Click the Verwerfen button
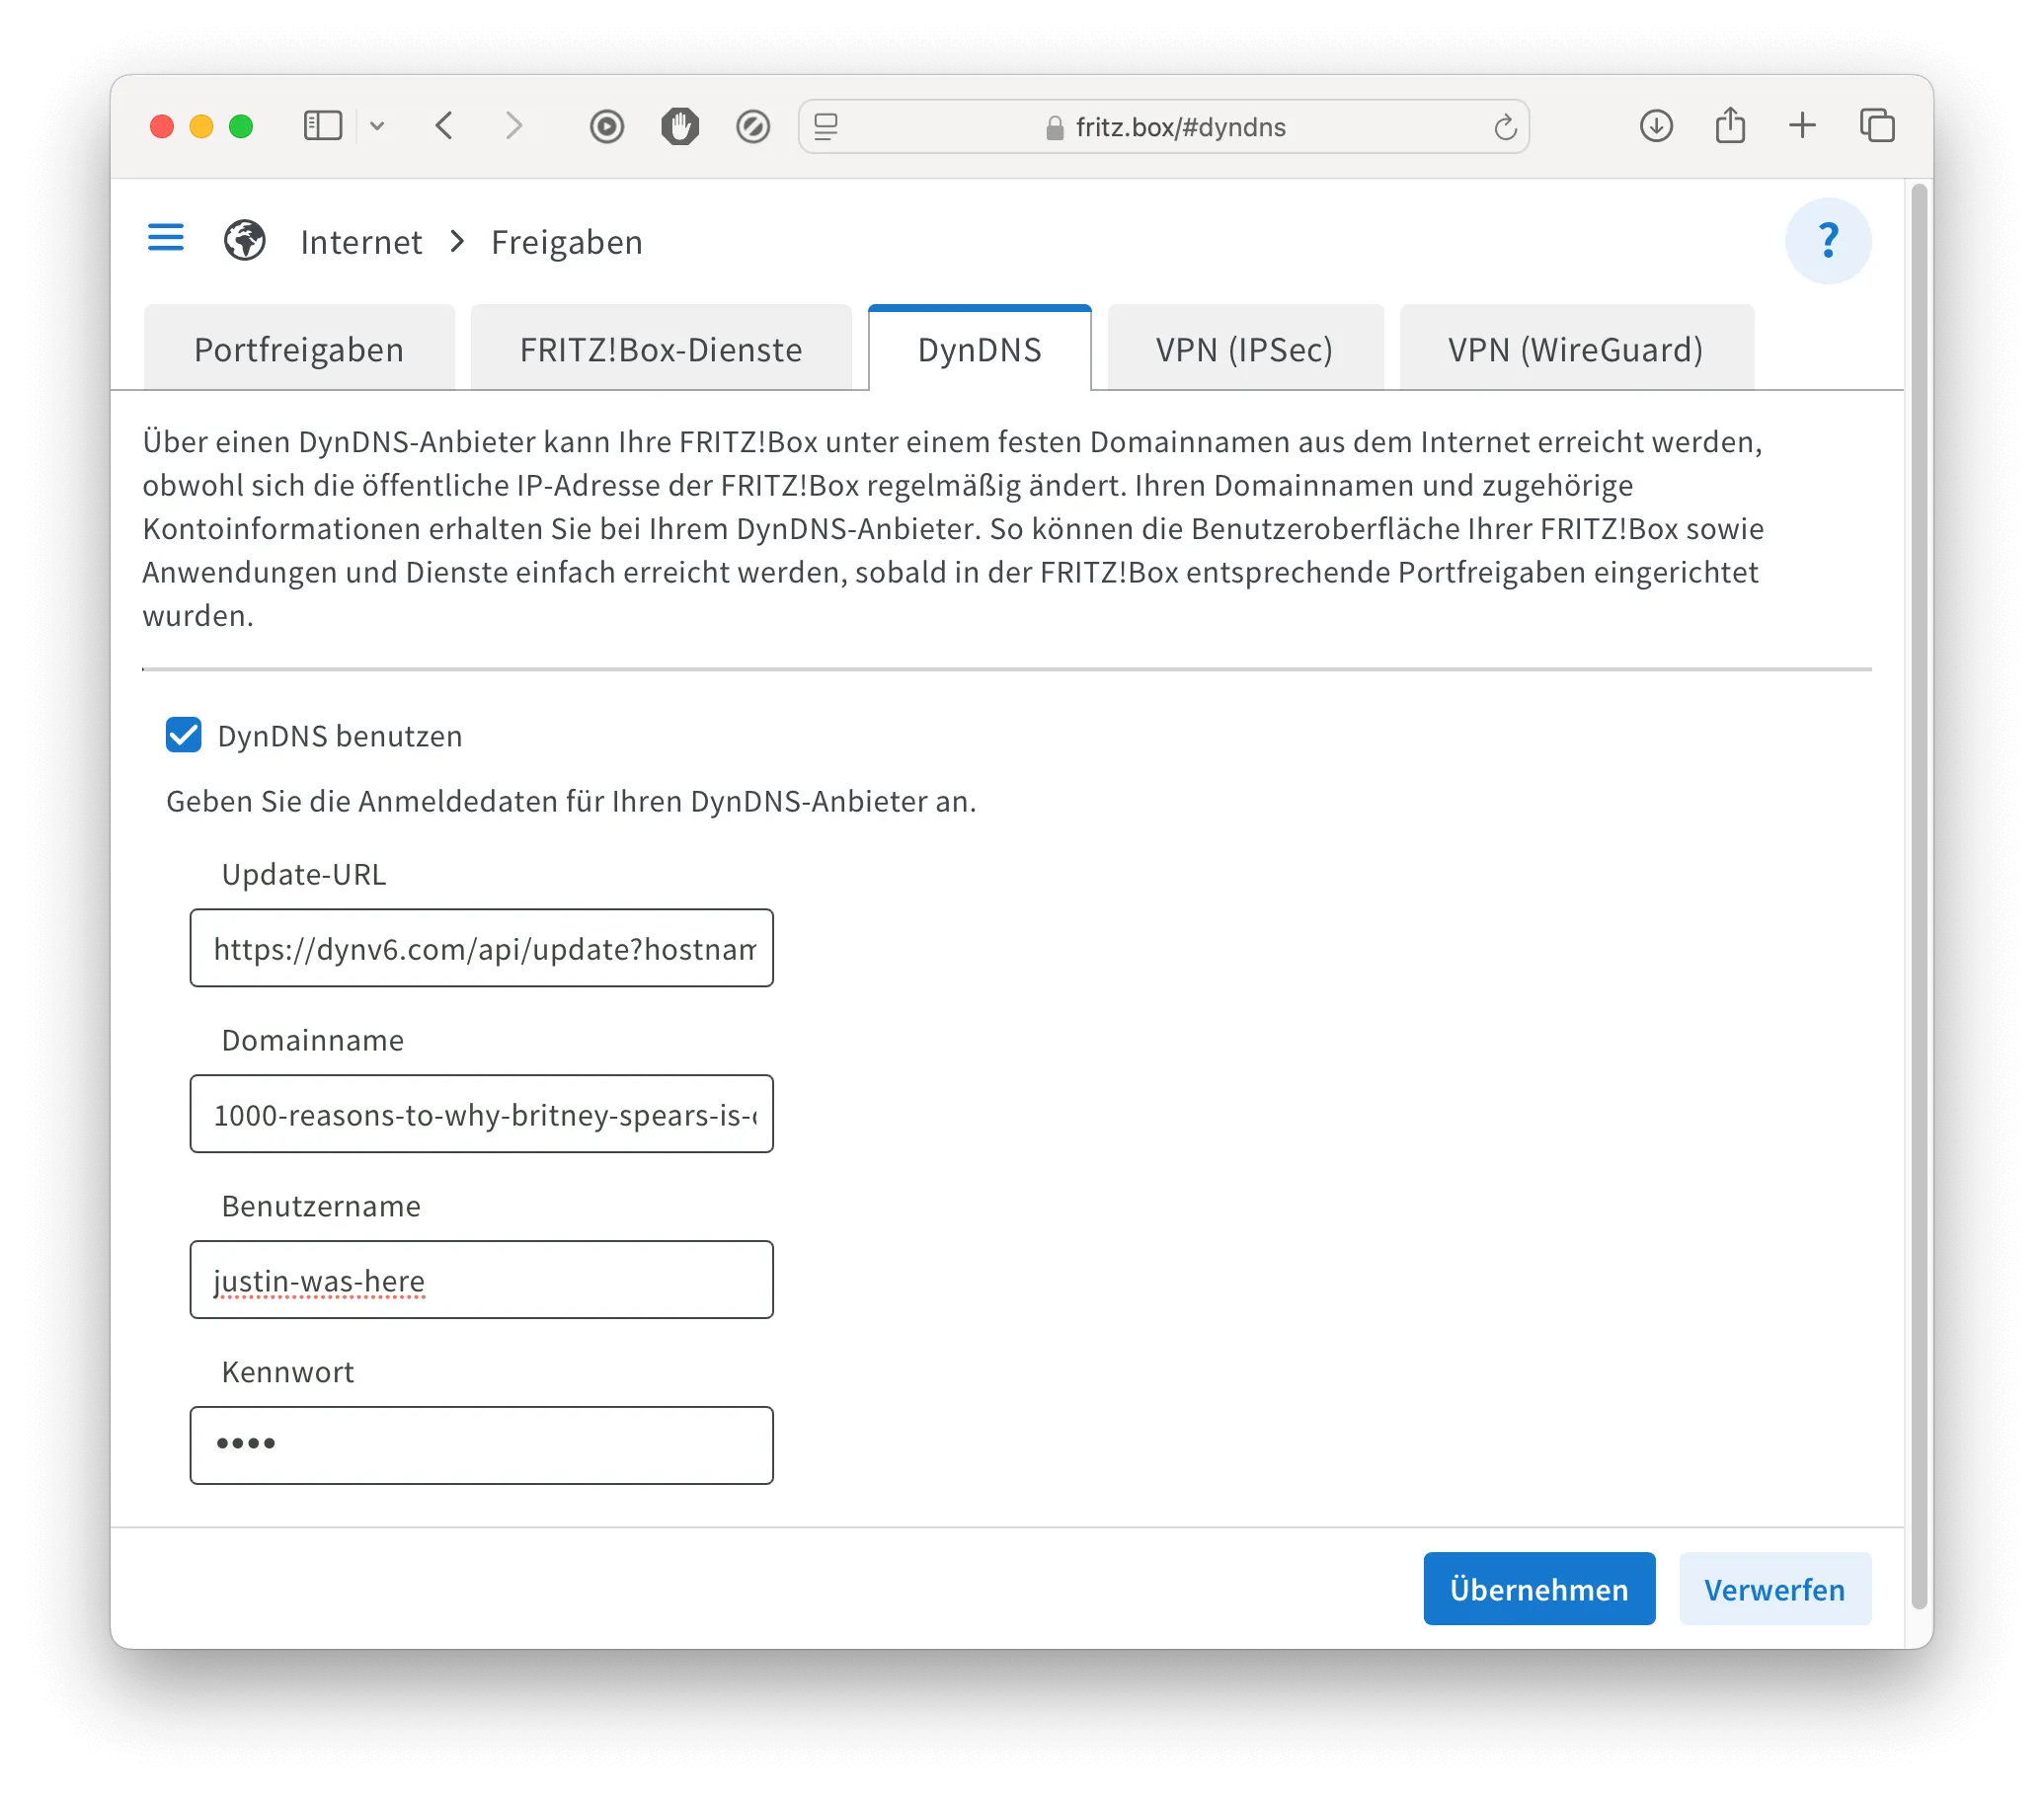This screenshot has height=1795, width=2044. coord(1774,1589)
